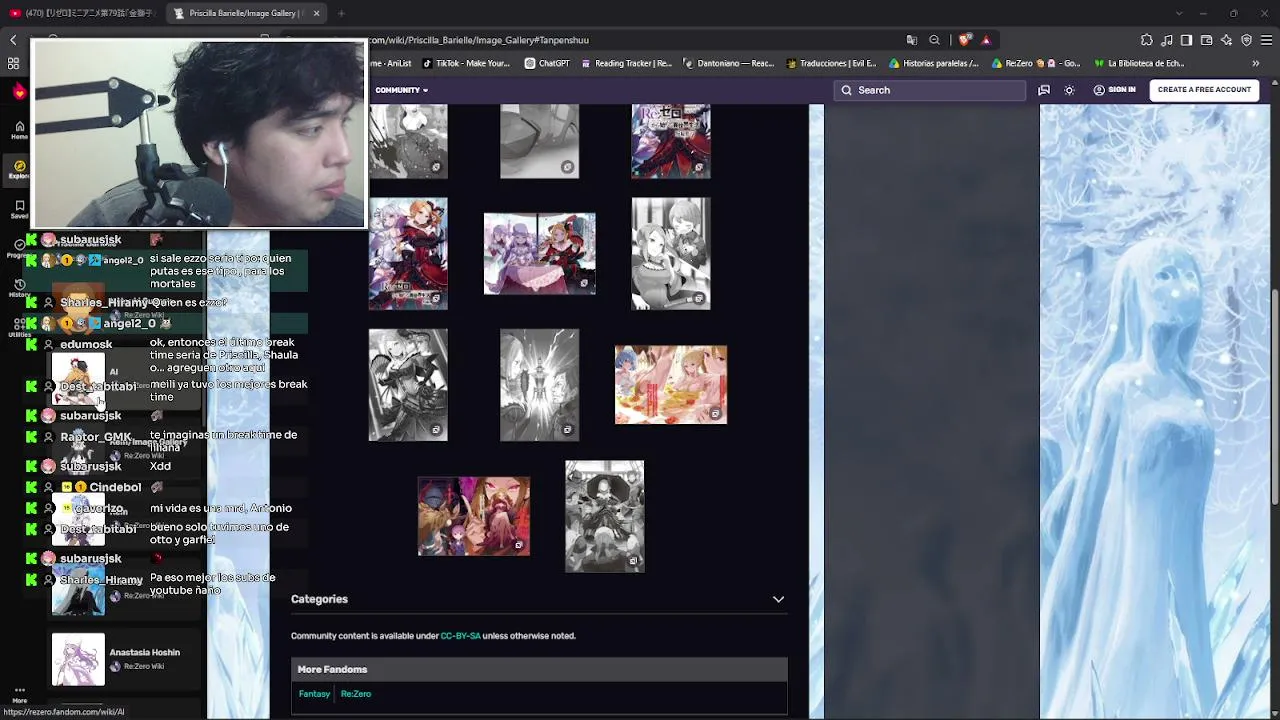1280x720 pixels.
Task: Open Home in Fandom sidebar
Action: click(19, 130)
